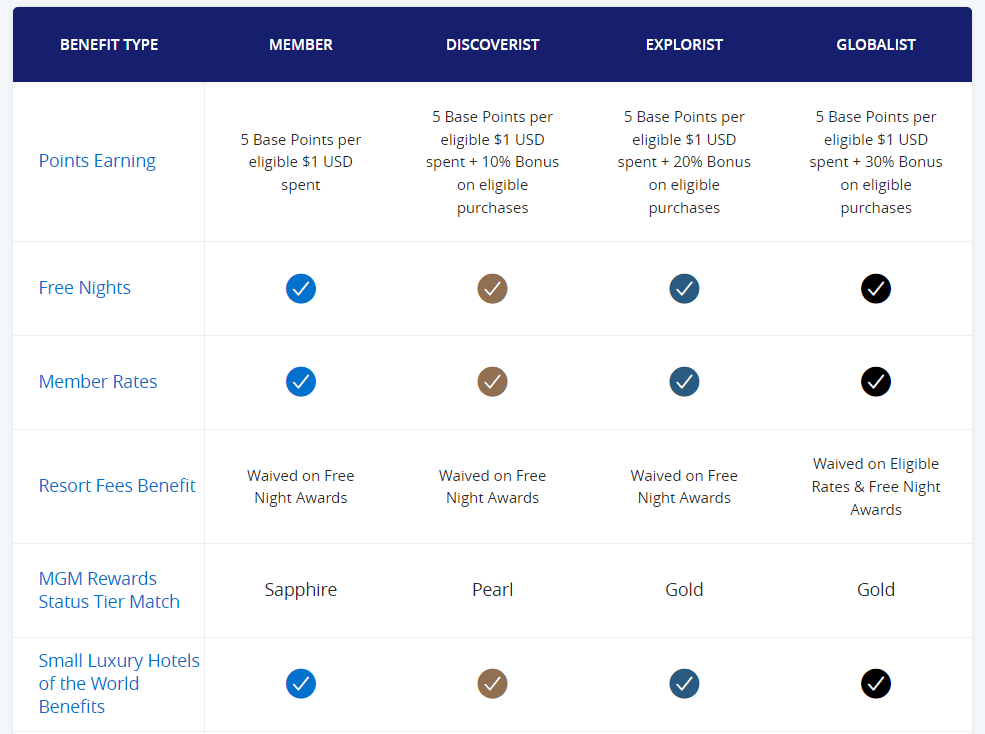This screenshot has width=985, height=734.
Task: Click the Explorist checkmark for Free Nights
Action: tap(684, 289)
